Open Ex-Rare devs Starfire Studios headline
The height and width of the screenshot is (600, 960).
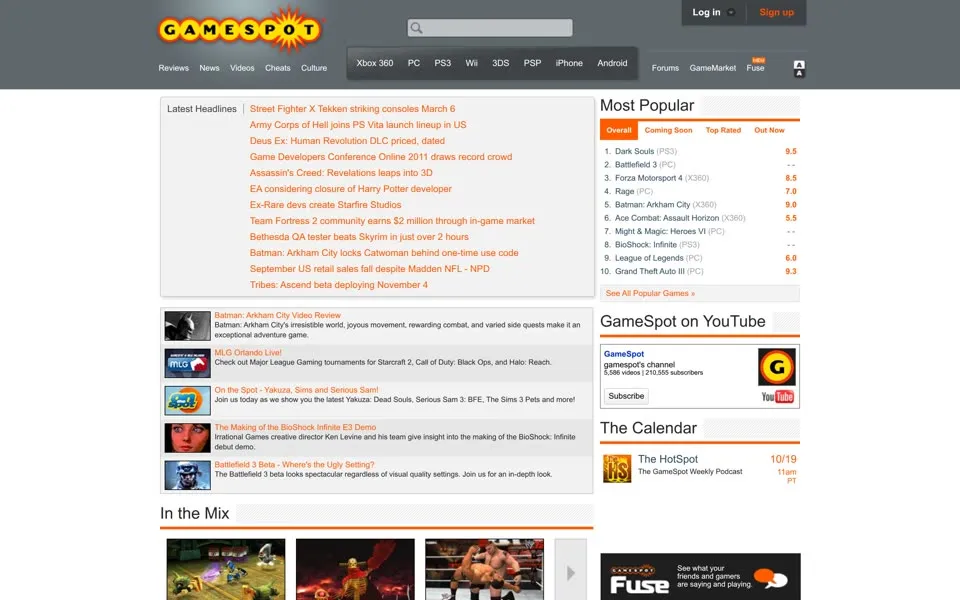click(x=325, y=204)
